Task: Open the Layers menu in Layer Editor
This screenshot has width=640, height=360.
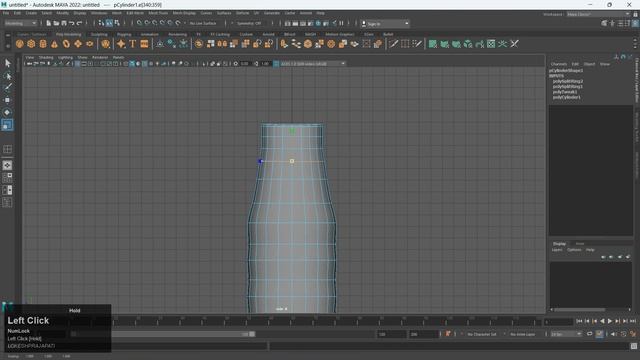Action: 557,250
